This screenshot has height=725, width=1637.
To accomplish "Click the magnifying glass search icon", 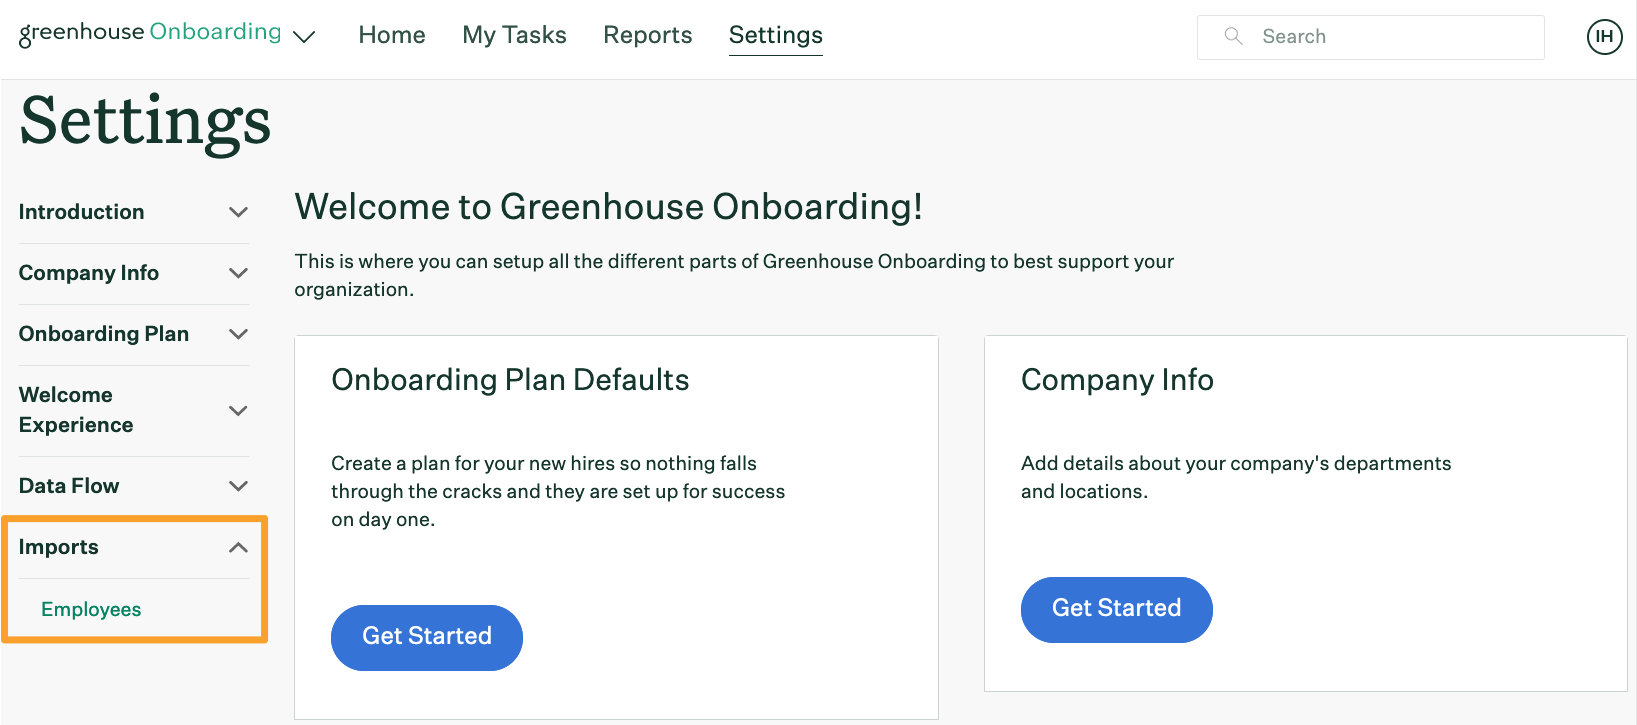I will [1234, 36].
